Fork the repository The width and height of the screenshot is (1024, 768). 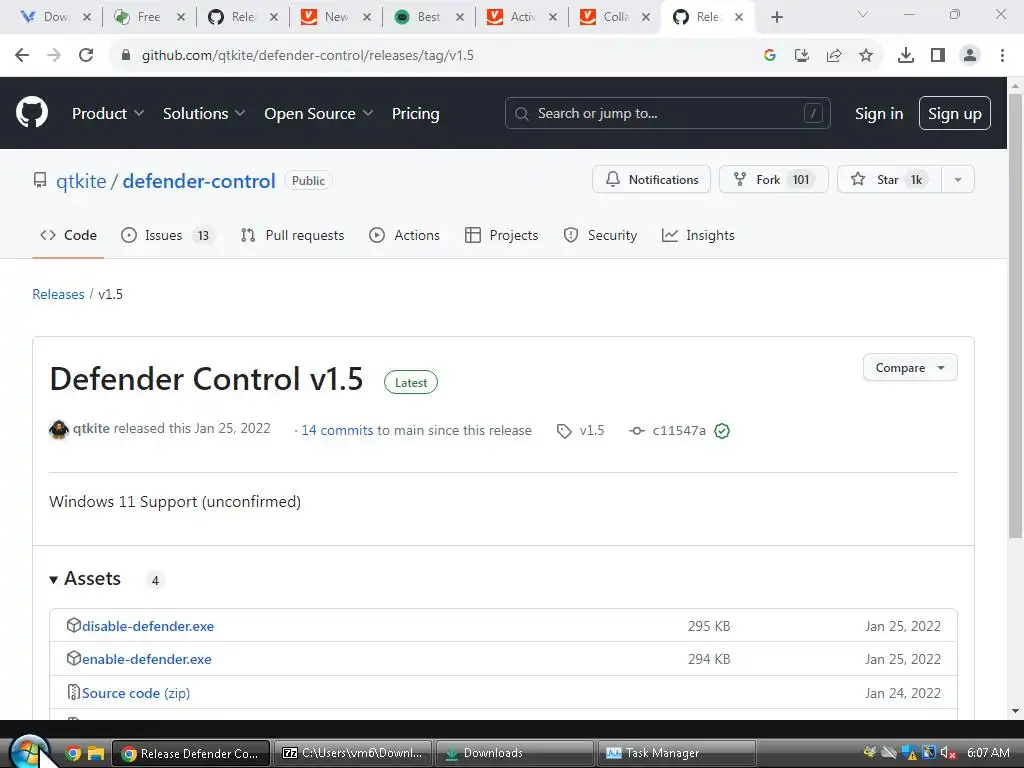(773, 180)
